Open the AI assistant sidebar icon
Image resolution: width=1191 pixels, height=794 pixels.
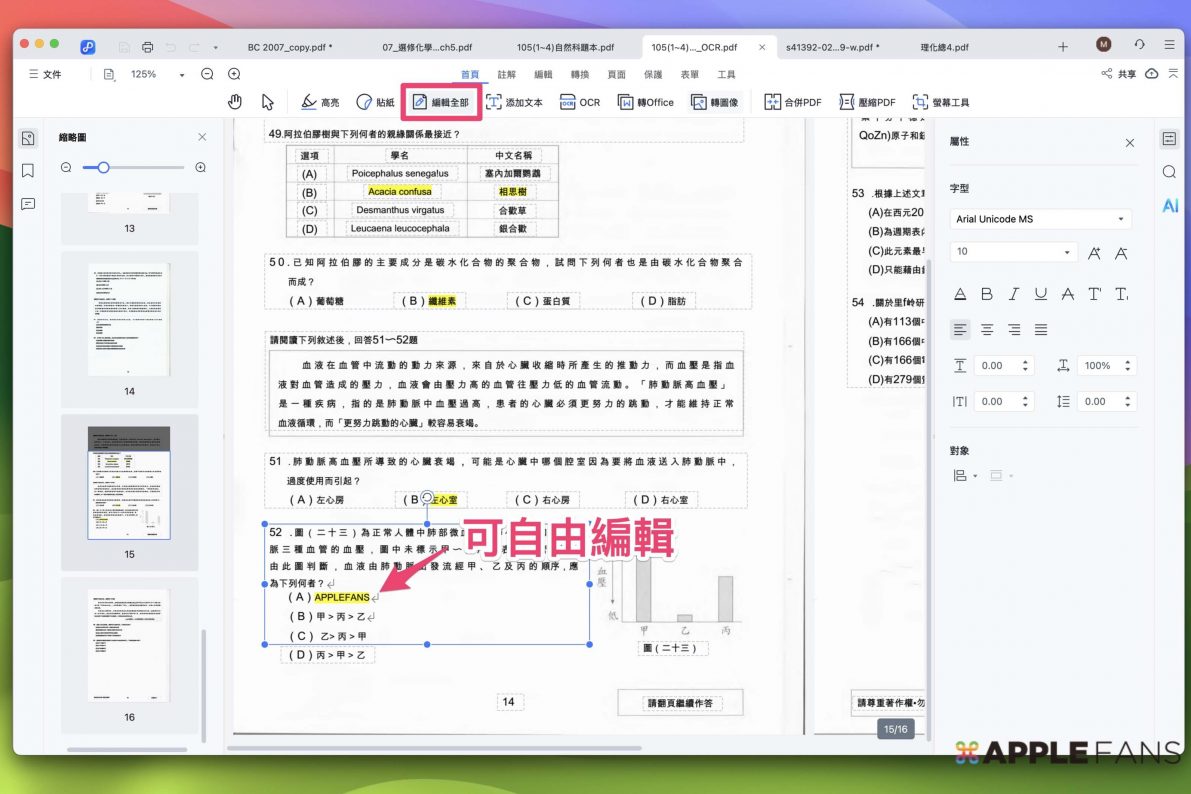coord(1169,205)
